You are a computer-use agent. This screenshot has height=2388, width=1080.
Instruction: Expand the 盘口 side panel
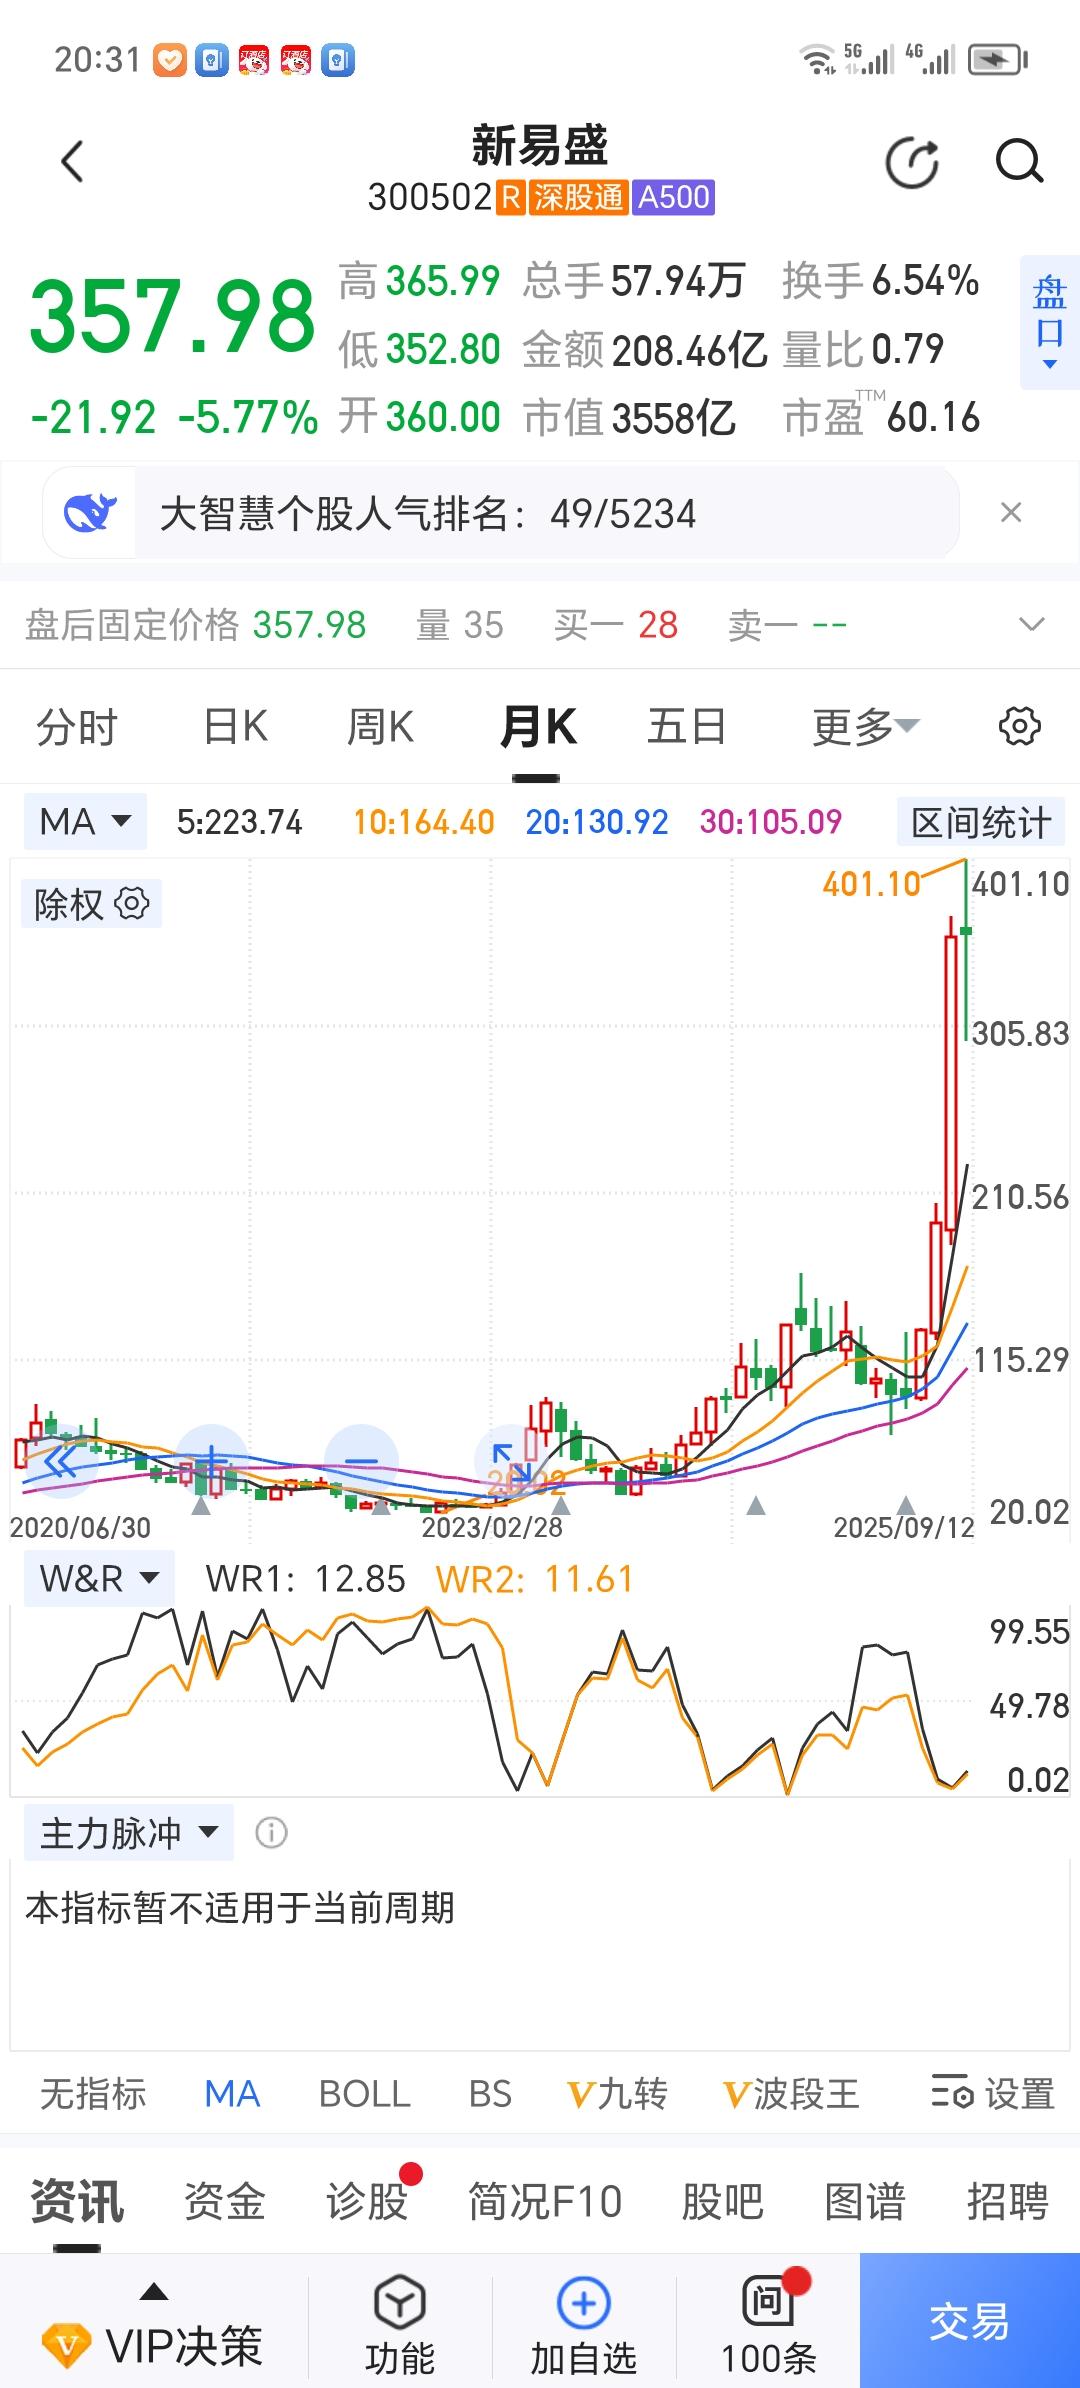1049,322
